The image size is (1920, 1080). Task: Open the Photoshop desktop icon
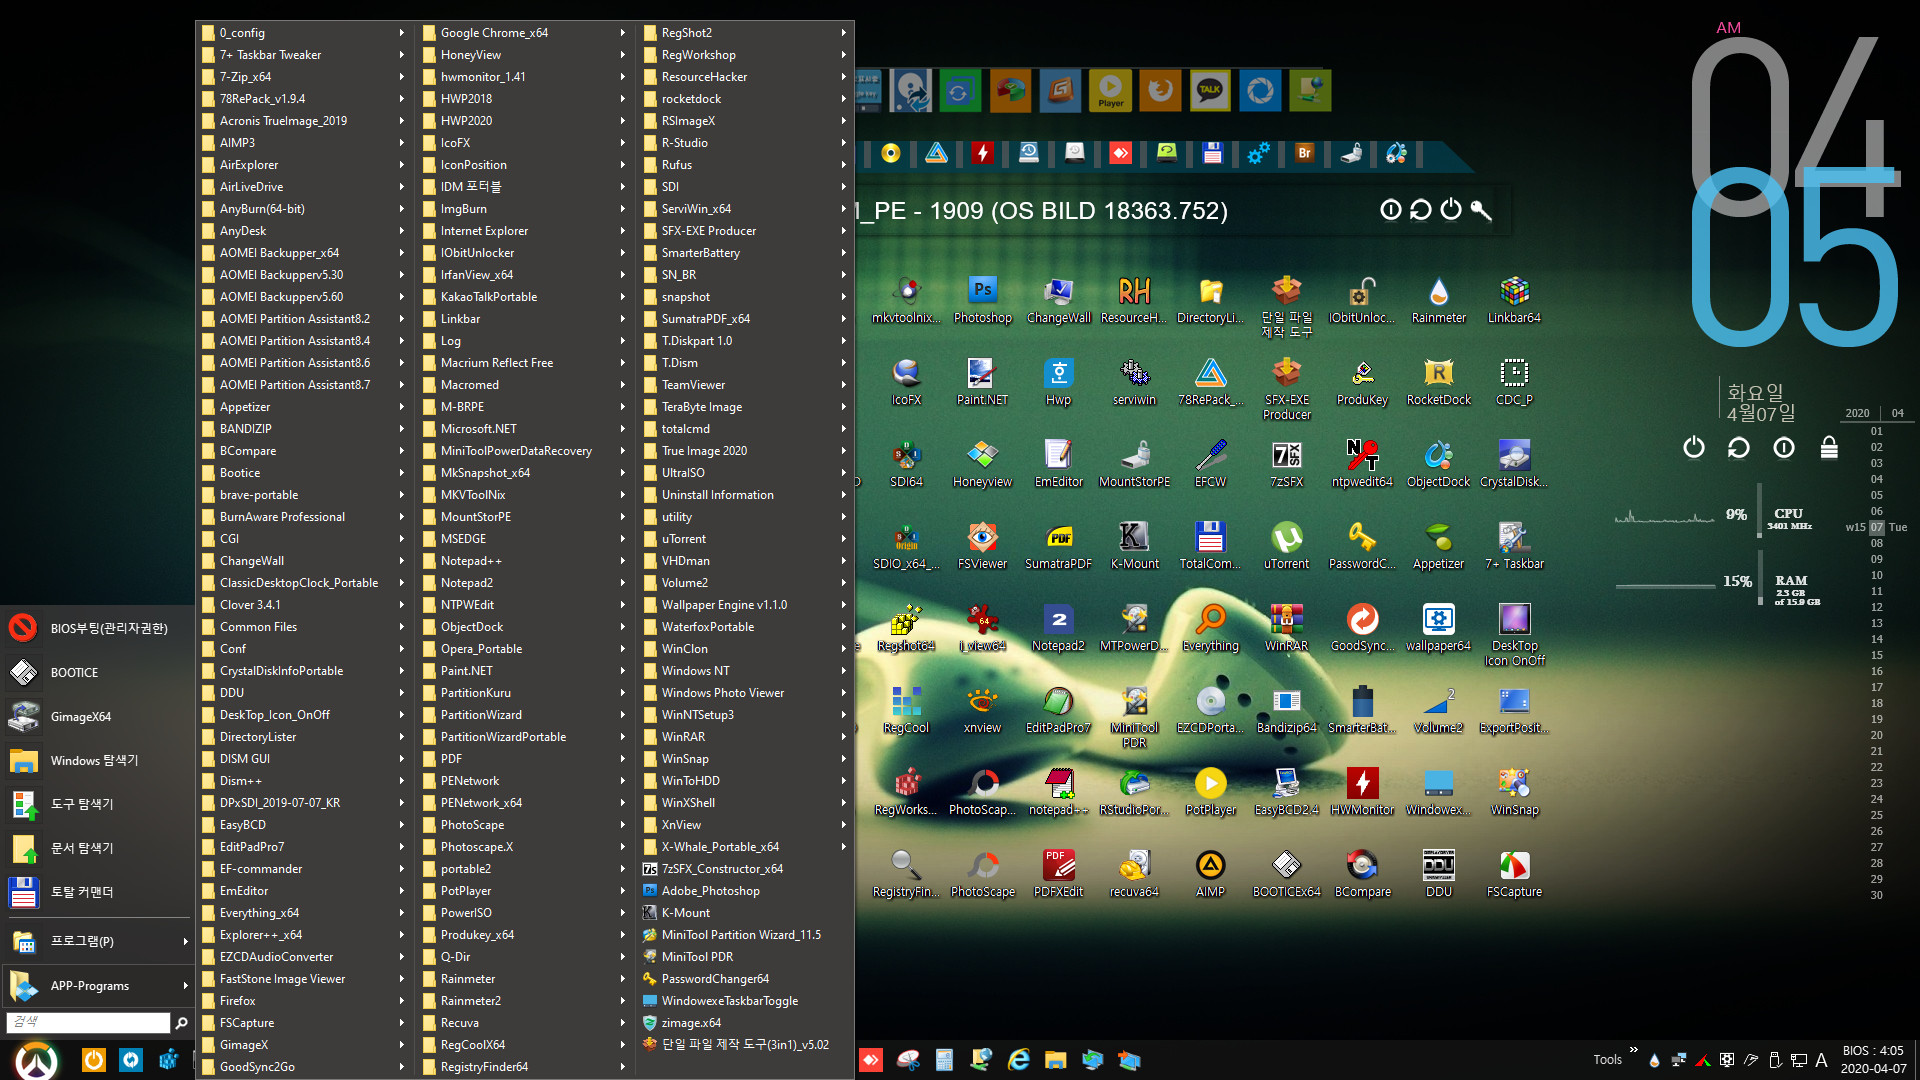(x=982, y=300)
